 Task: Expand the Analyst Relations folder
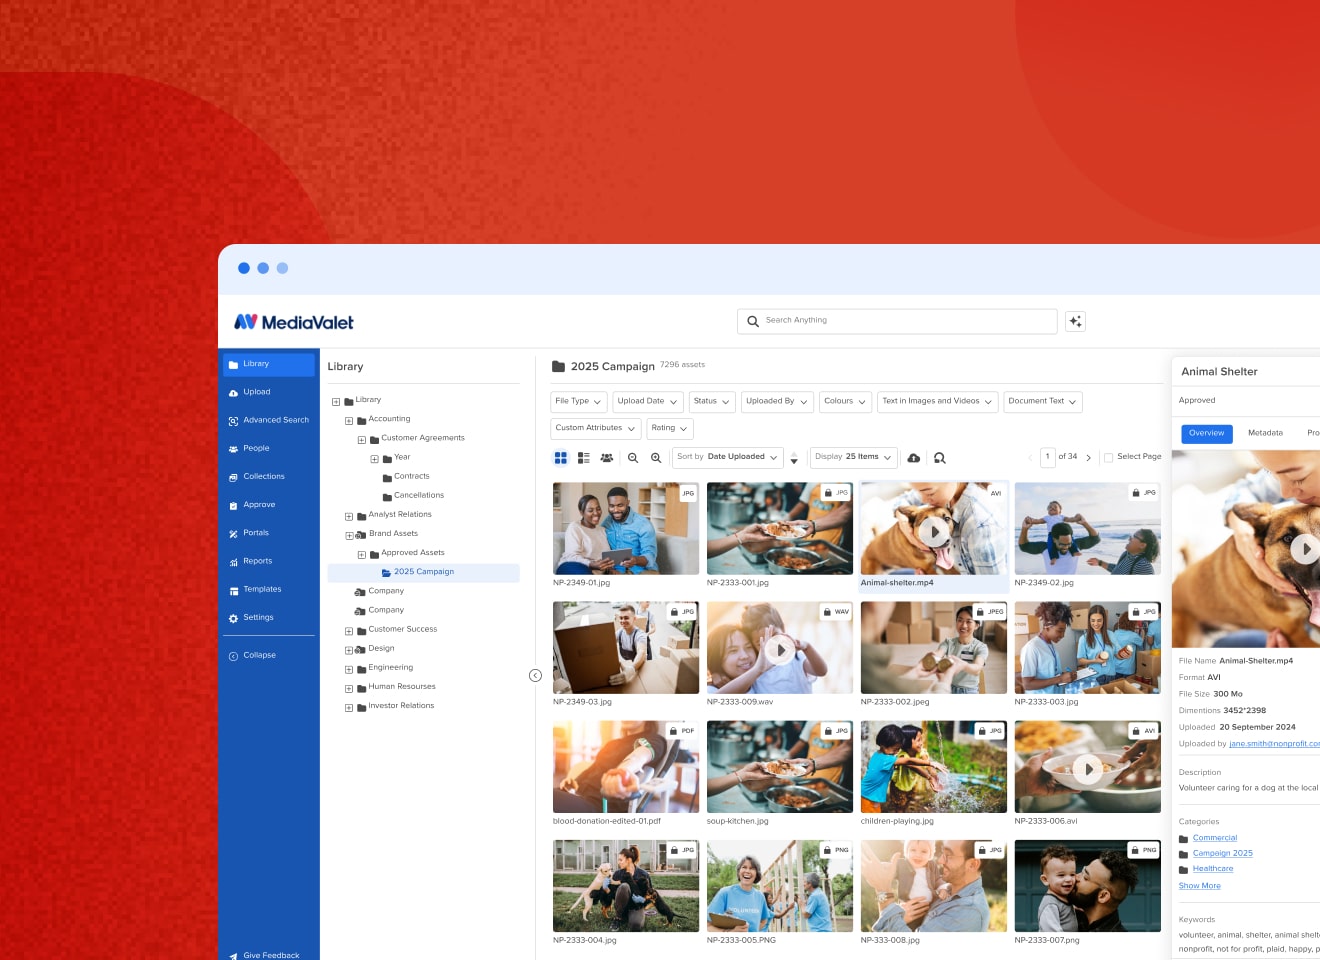point(349,517)
